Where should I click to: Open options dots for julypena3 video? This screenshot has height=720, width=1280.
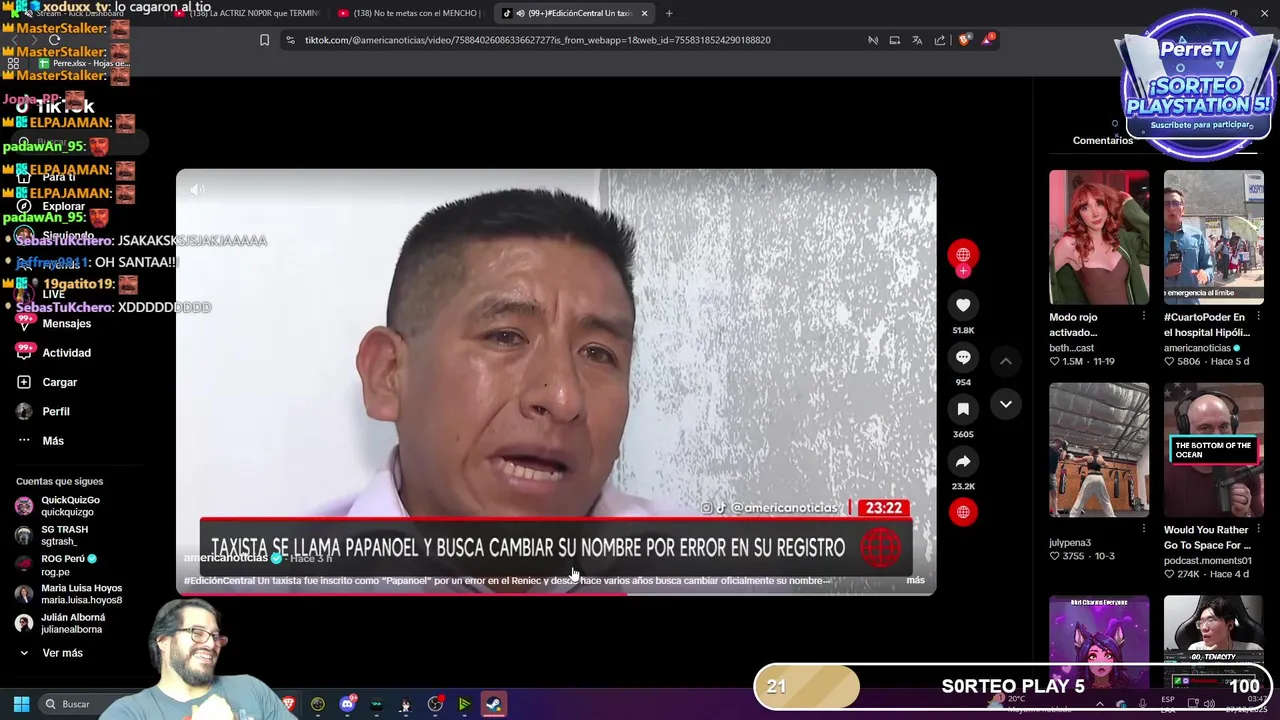point(1144,529)
